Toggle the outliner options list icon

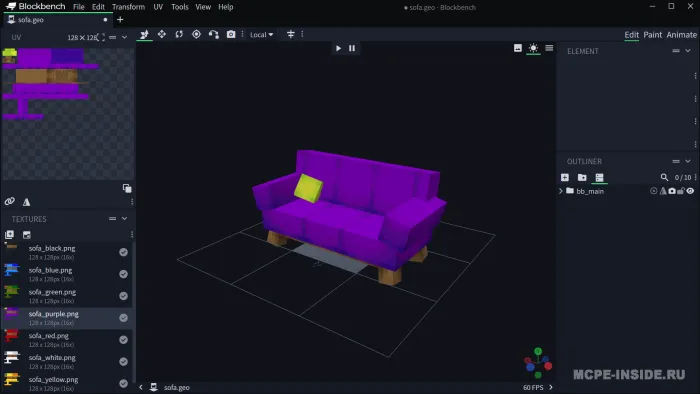[599, 178]
